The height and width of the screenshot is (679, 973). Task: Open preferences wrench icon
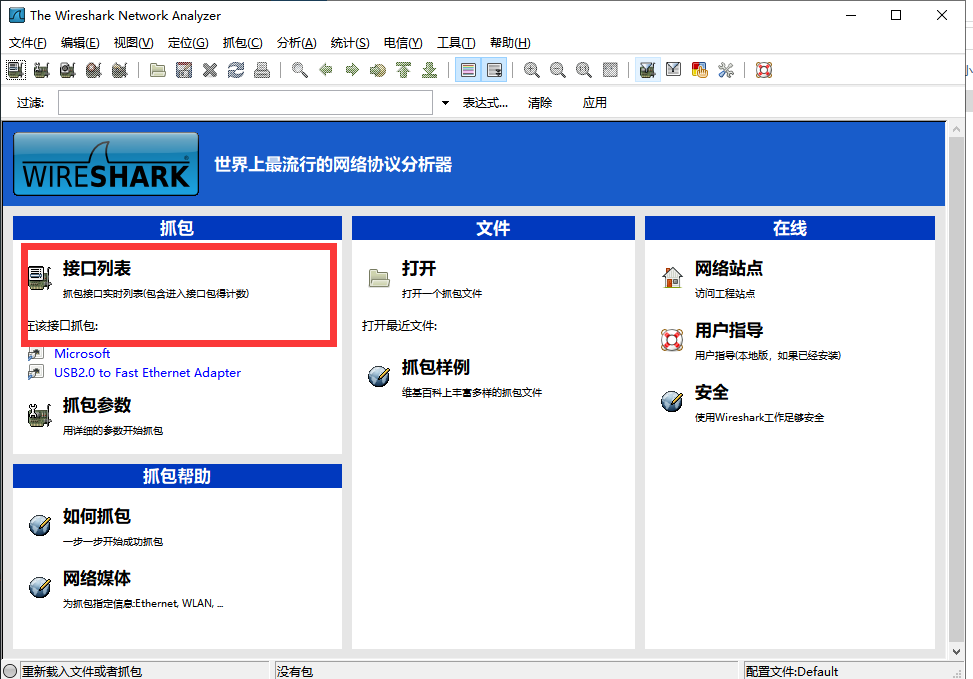[725, 70]
